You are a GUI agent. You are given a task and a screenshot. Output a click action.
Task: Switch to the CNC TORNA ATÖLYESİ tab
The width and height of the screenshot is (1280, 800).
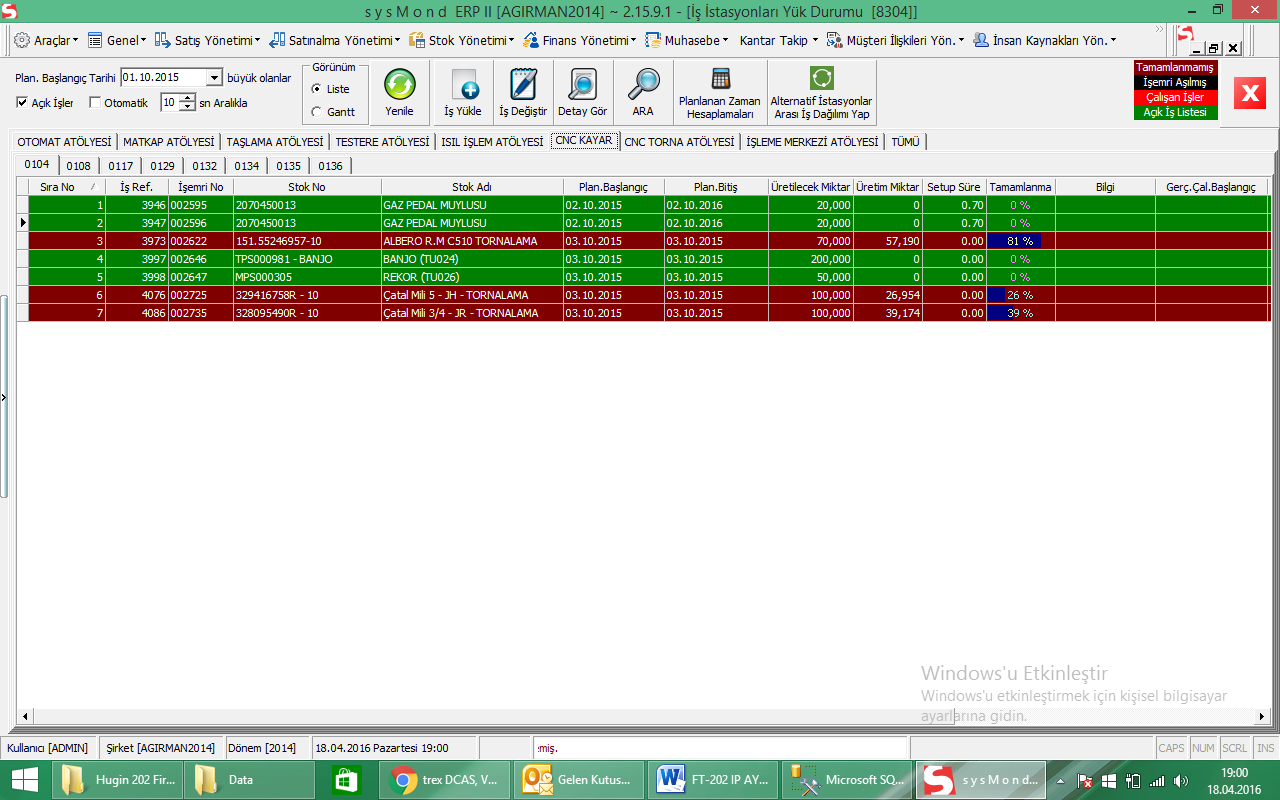pos(679,142)
